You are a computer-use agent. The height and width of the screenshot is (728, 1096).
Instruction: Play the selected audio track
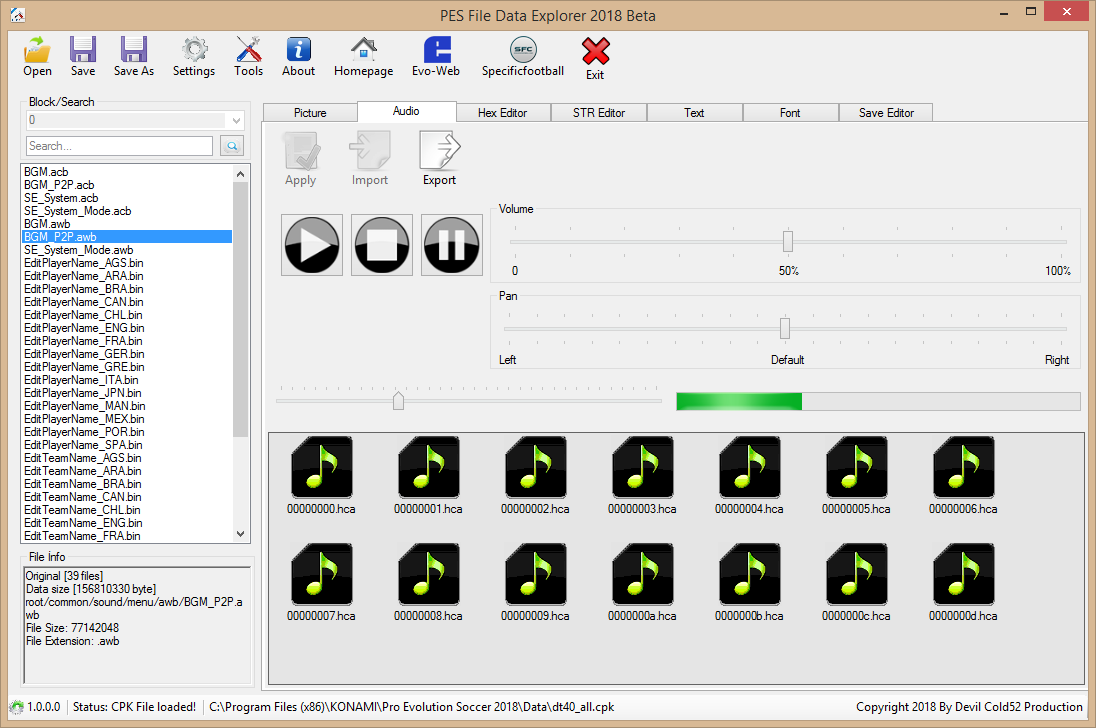(x=311, y=244)
